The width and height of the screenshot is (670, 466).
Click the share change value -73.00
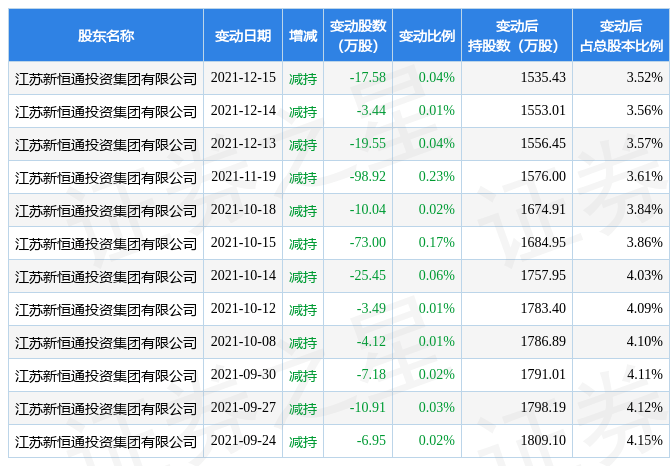coord(367,242)
